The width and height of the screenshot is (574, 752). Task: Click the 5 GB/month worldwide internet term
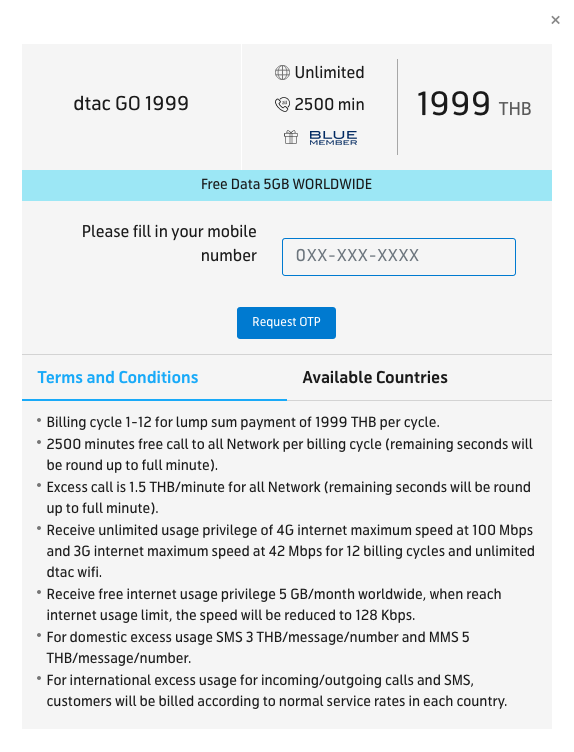pyautogui.click(x=273, y=604)
